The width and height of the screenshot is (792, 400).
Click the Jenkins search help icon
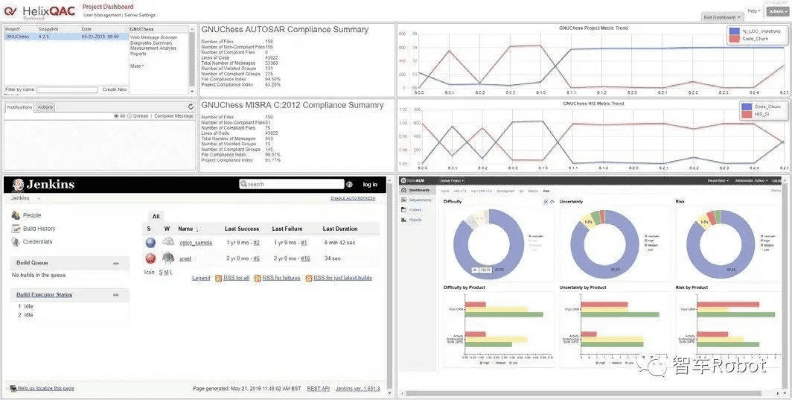(350, 185)
